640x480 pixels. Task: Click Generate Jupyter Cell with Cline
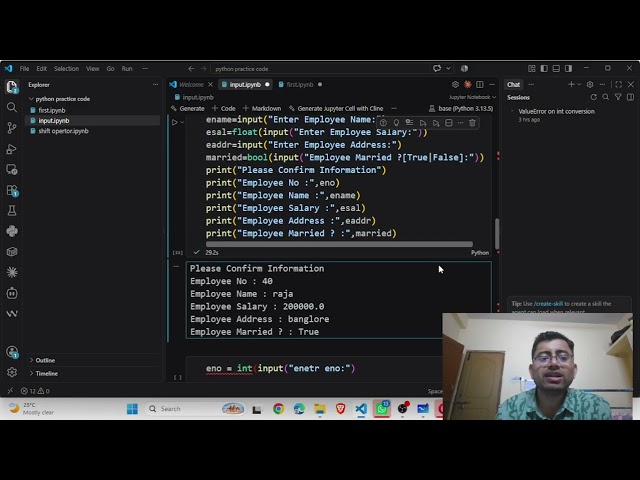(x=336, y=109)
